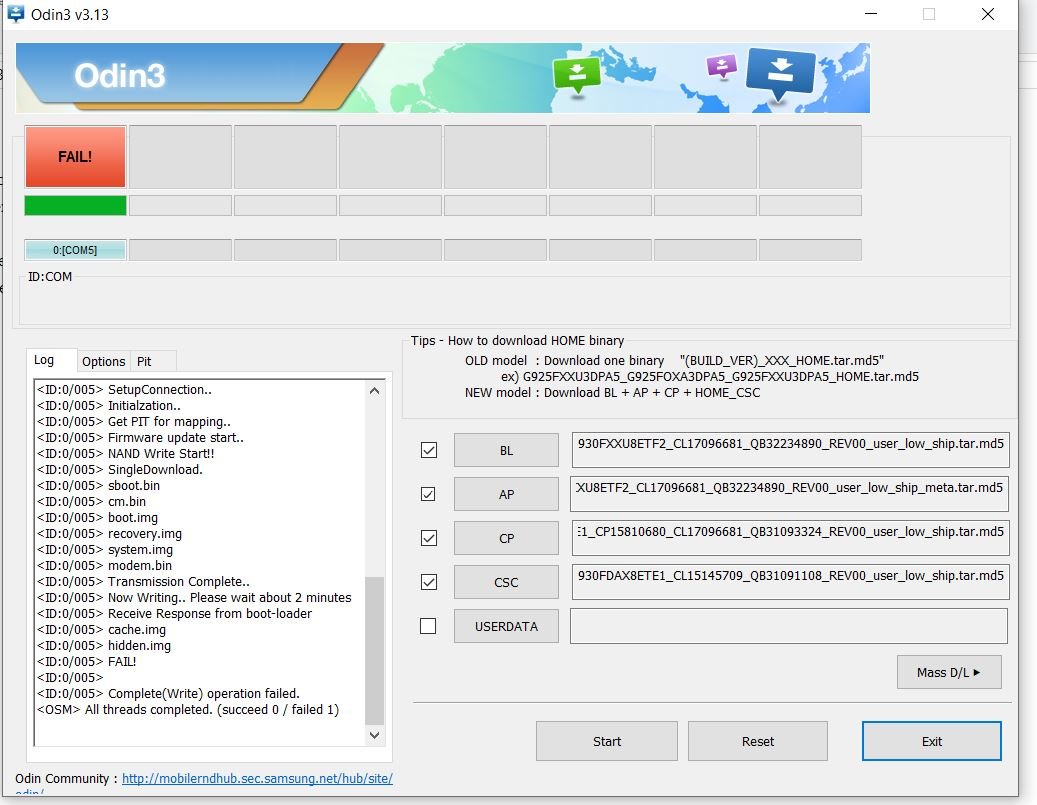Click the purple download icon in banner
1037x805 pixels.
tap(721, 66)
